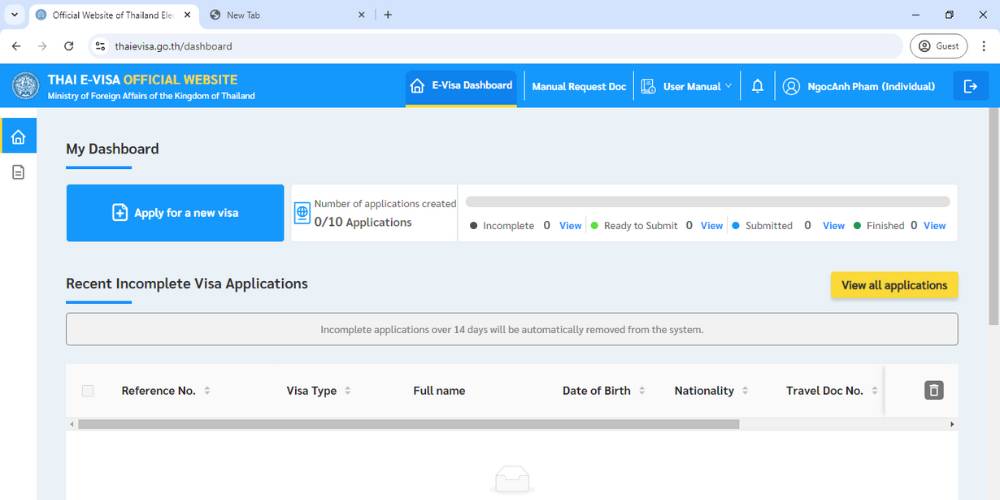Click the 0/10 Applications count text

(363, 222)
